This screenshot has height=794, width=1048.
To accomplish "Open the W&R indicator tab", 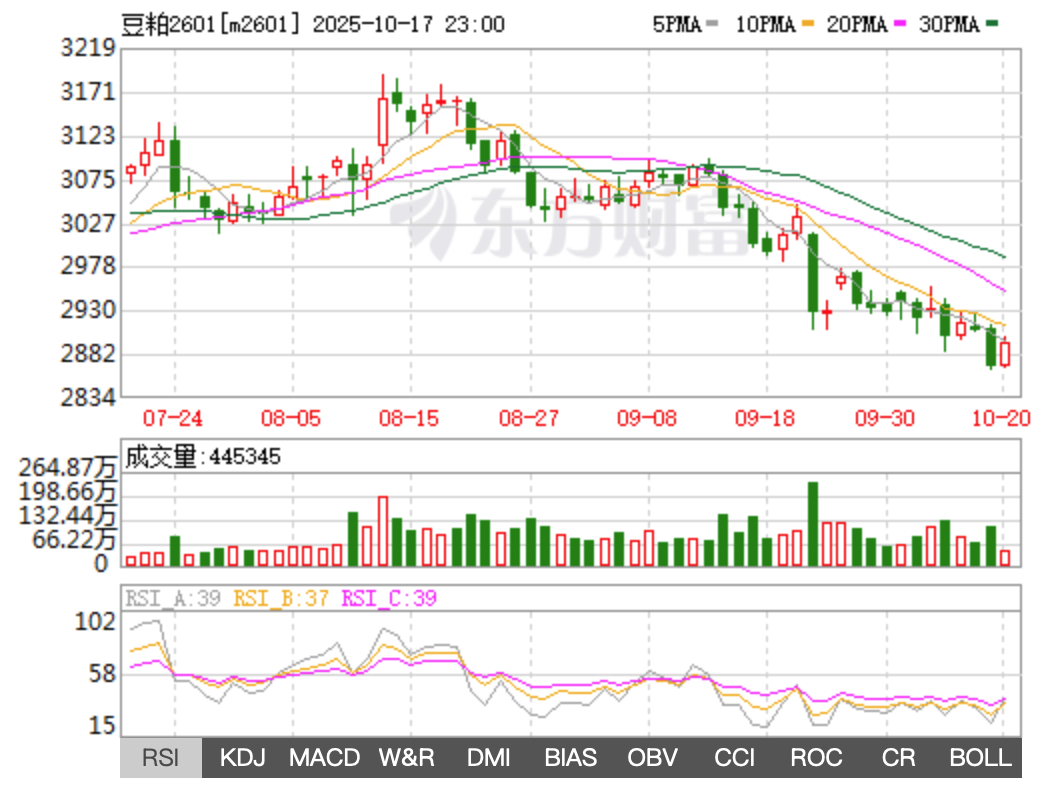I will 406,758.
